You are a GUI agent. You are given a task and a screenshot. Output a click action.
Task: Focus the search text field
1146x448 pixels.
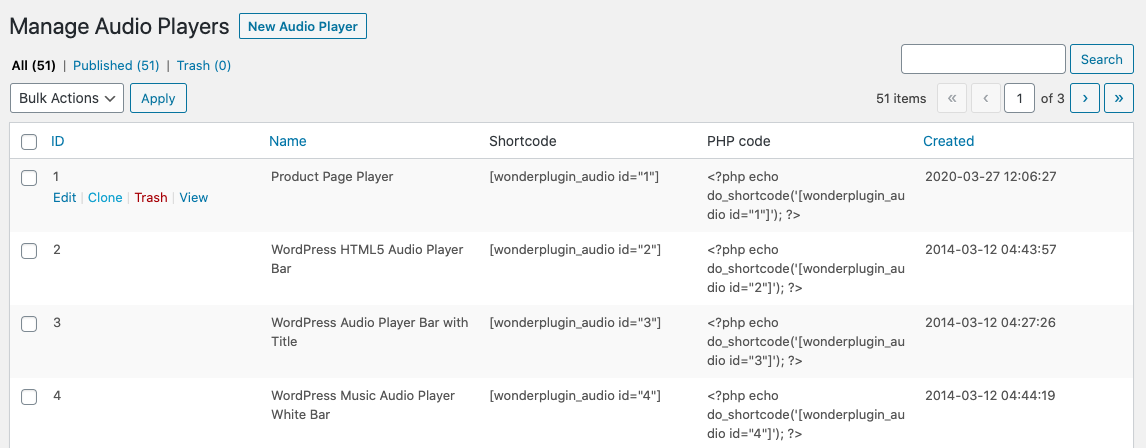[x=983, y=59]
